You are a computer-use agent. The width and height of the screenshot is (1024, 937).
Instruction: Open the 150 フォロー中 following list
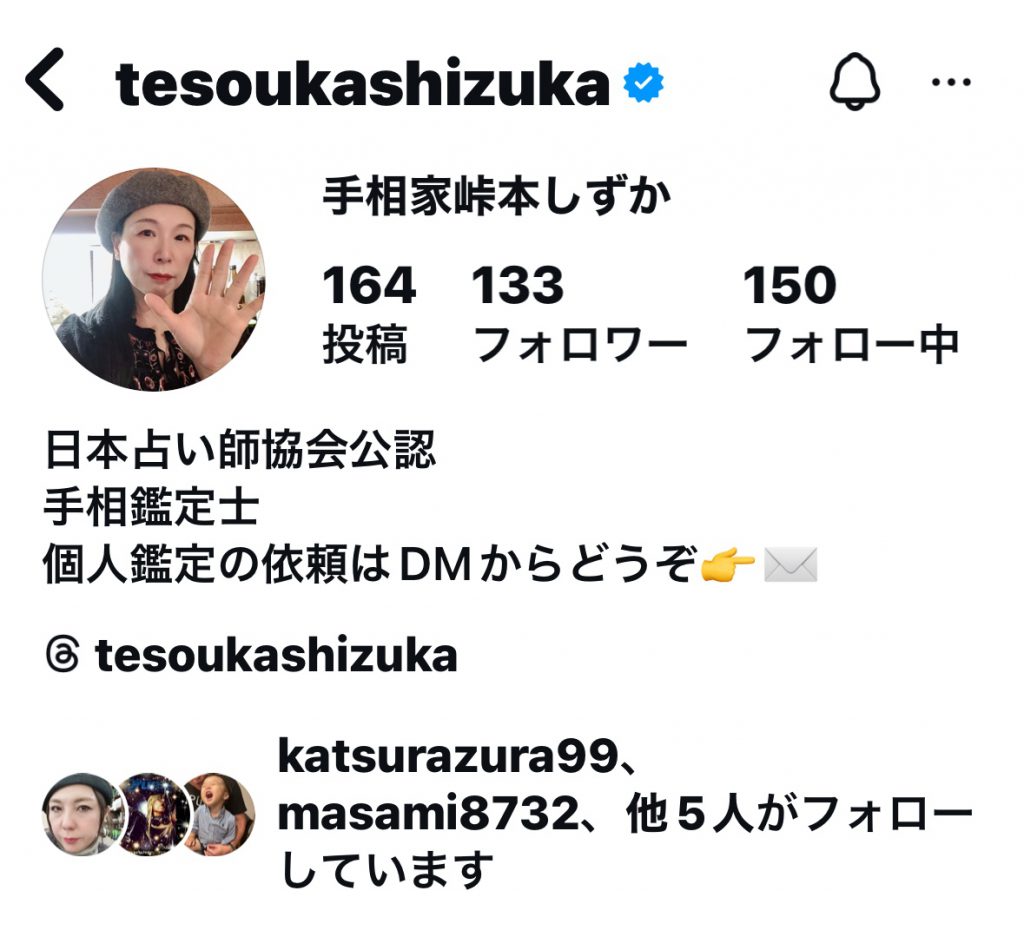click(x=851, y=313)
